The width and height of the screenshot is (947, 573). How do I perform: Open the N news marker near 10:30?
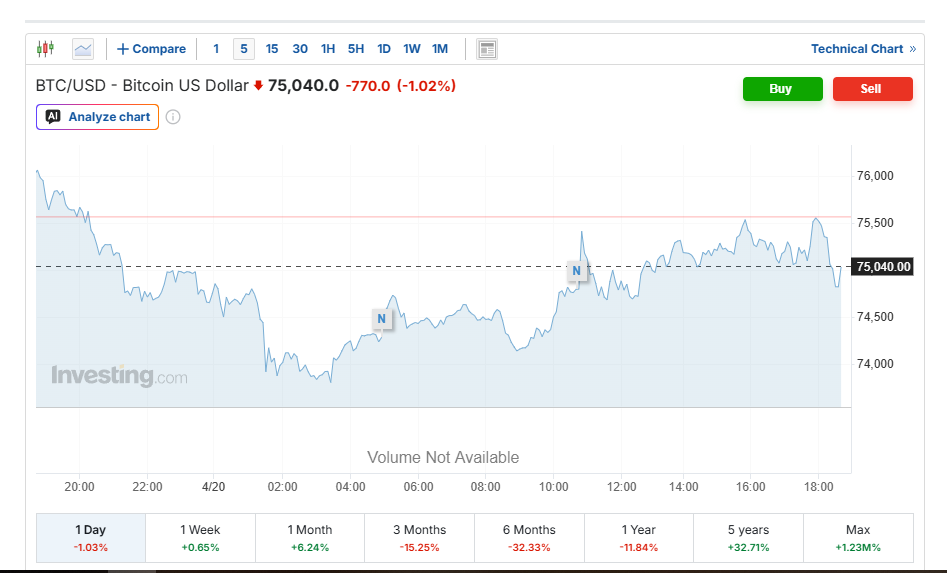pos(576,270)
